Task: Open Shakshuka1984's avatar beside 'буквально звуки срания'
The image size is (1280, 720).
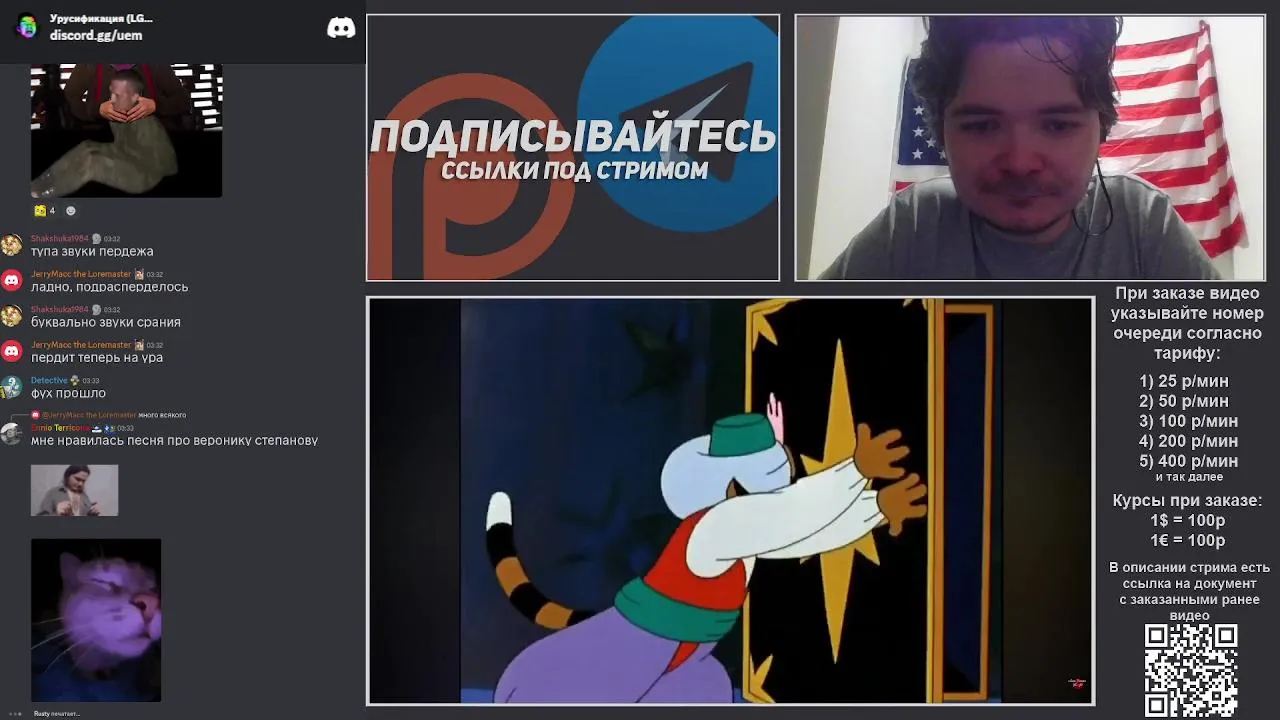Action: click(11, 316)
